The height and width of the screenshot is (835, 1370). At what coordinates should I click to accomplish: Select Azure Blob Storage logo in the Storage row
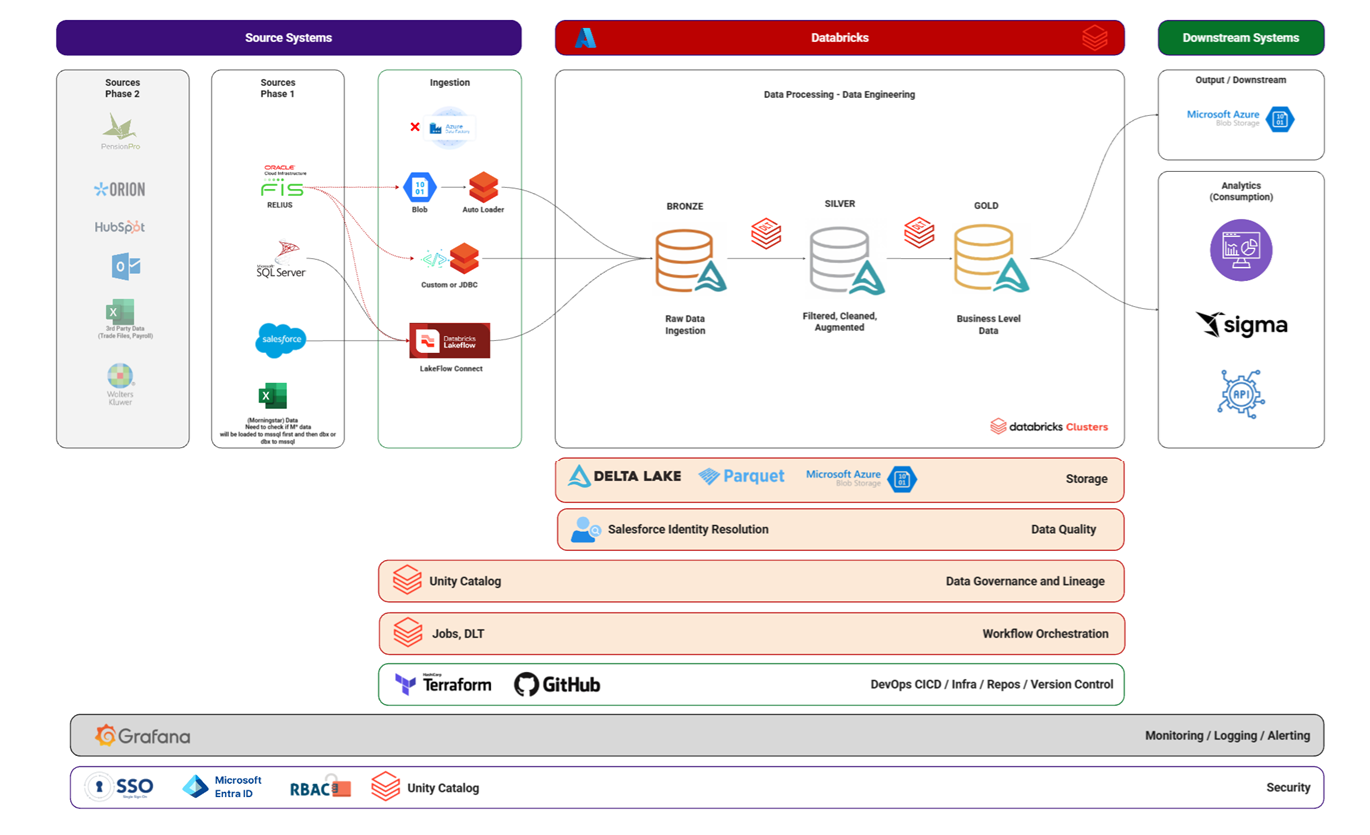(861, 478)
